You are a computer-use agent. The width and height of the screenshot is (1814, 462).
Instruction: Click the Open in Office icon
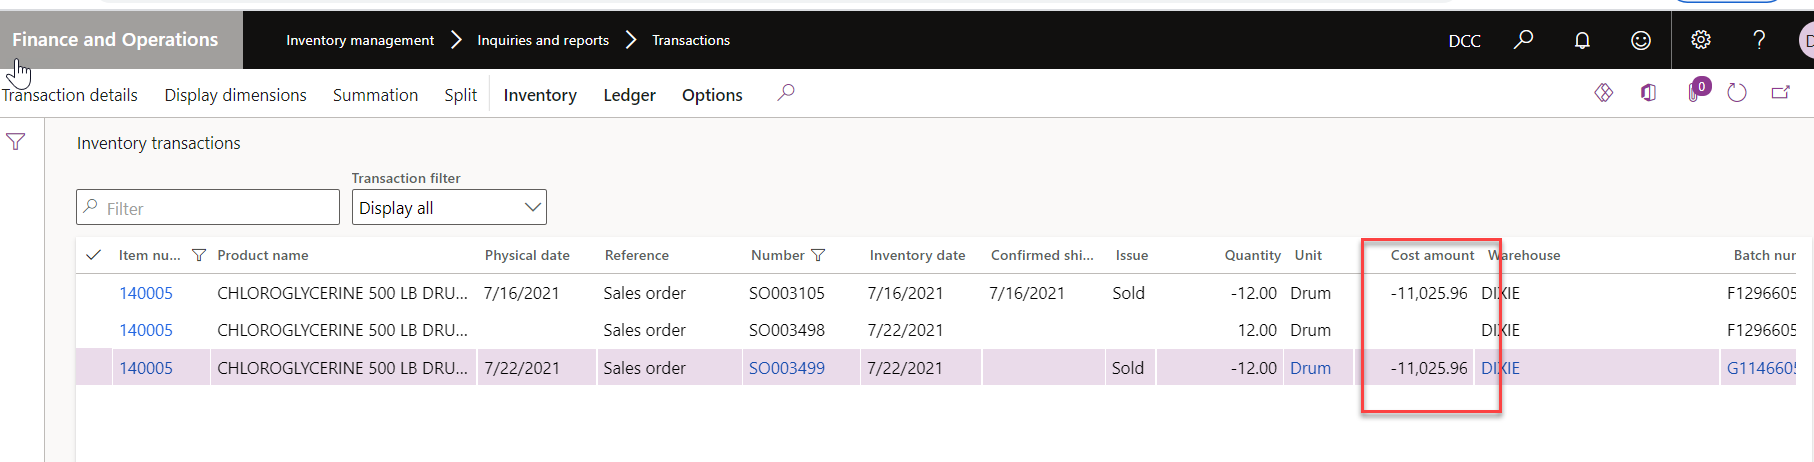(1648, 93)
